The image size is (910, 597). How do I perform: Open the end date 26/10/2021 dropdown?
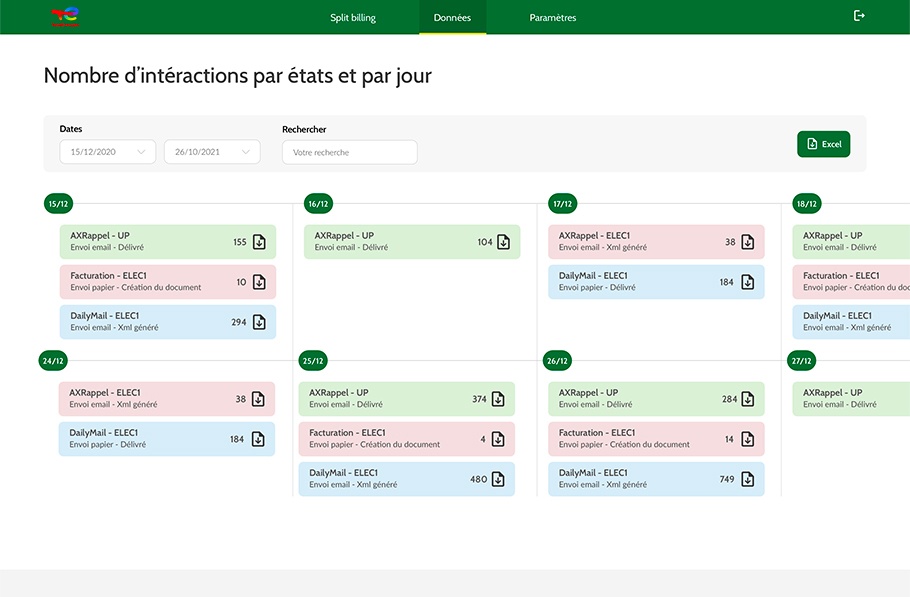point(212,152)
